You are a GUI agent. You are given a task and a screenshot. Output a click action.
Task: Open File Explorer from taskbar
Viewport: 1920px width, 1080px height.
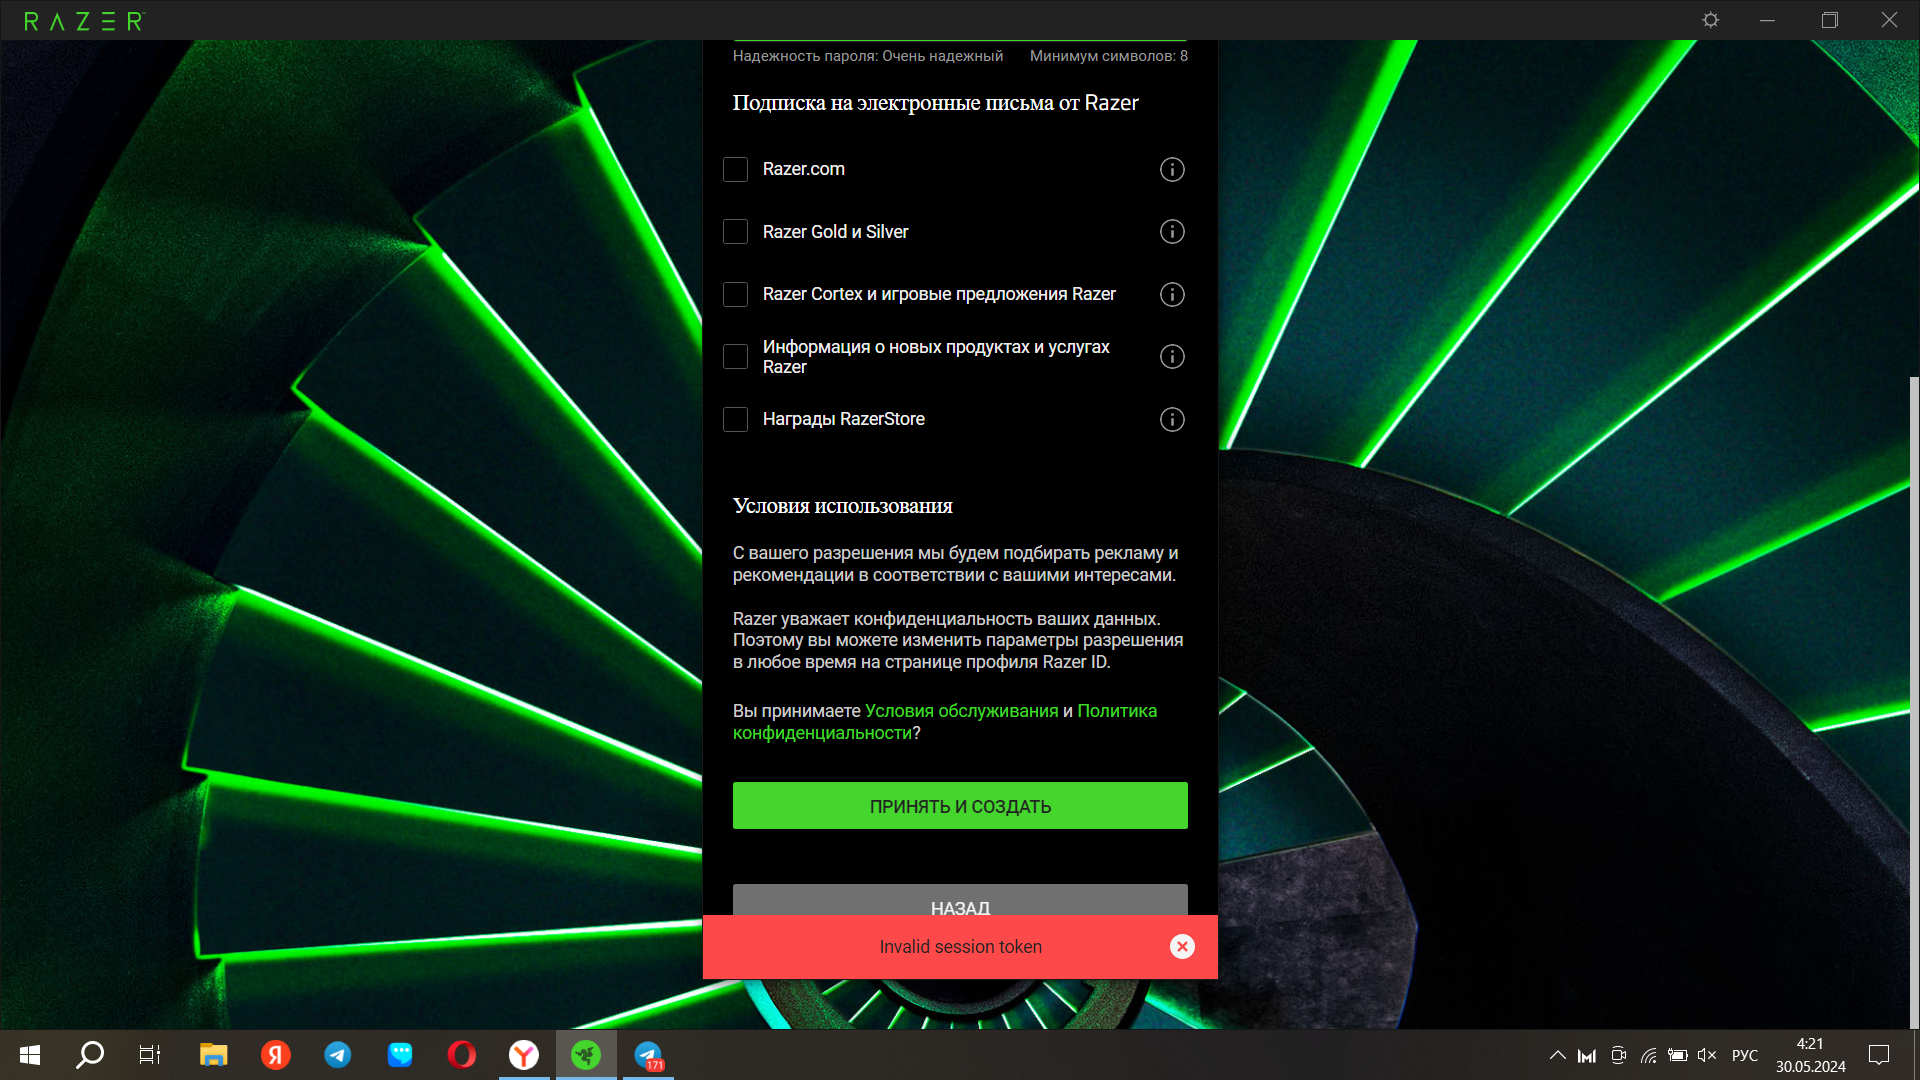(x=213, y=1055)
